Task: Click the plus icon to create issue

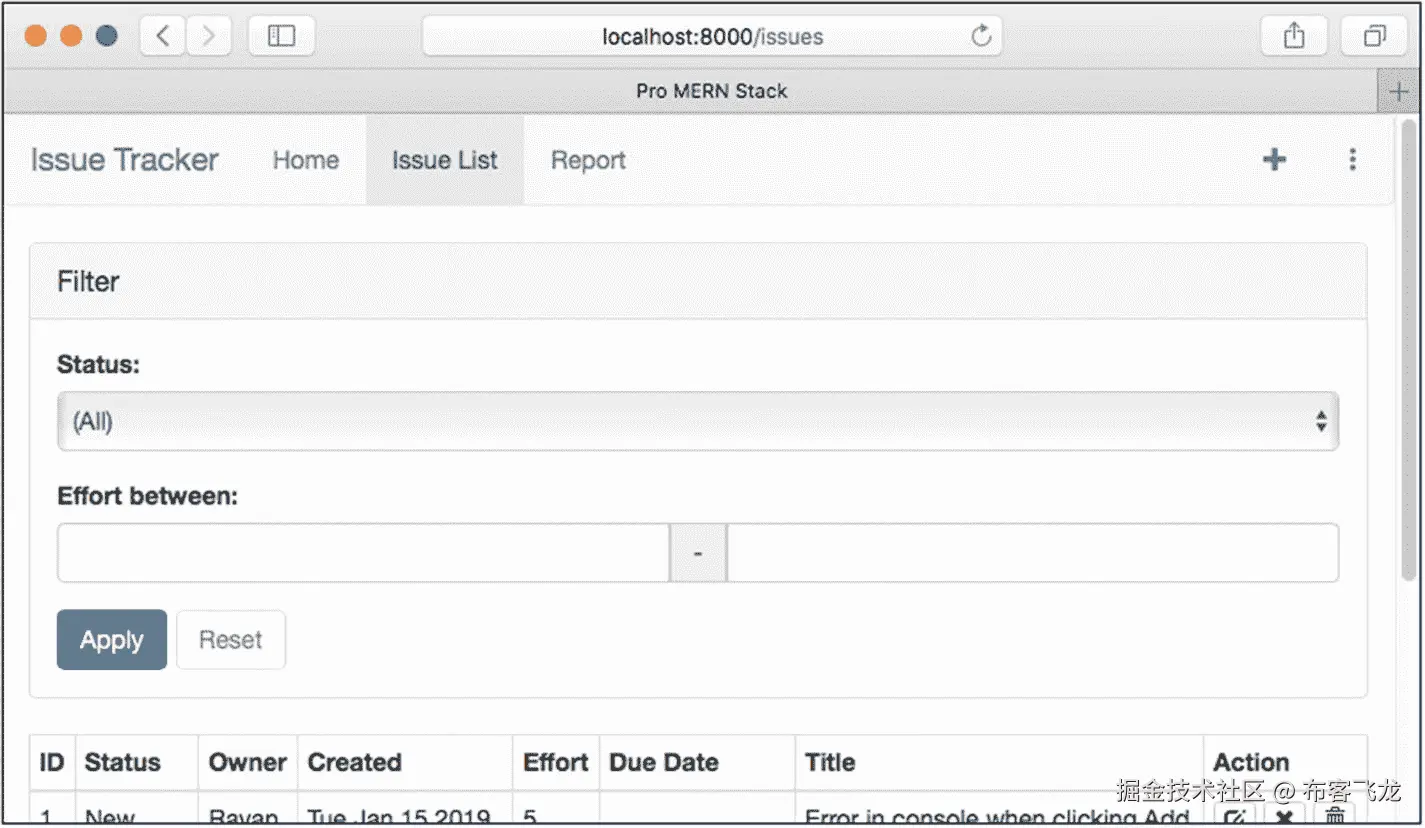Action: coord(1274,159)
